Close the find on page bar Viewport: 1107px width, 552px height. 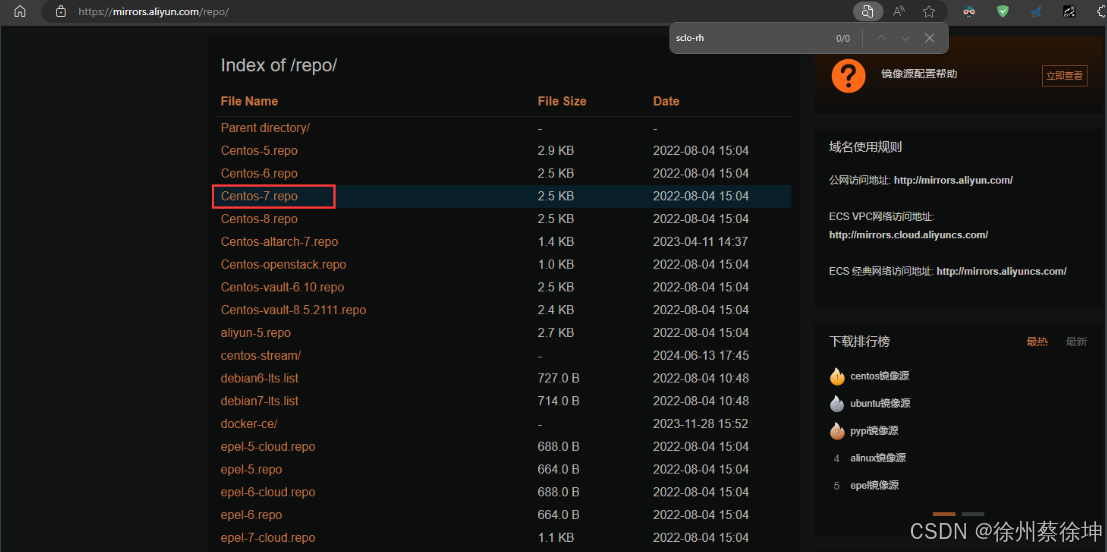click(x=930, y=38)
